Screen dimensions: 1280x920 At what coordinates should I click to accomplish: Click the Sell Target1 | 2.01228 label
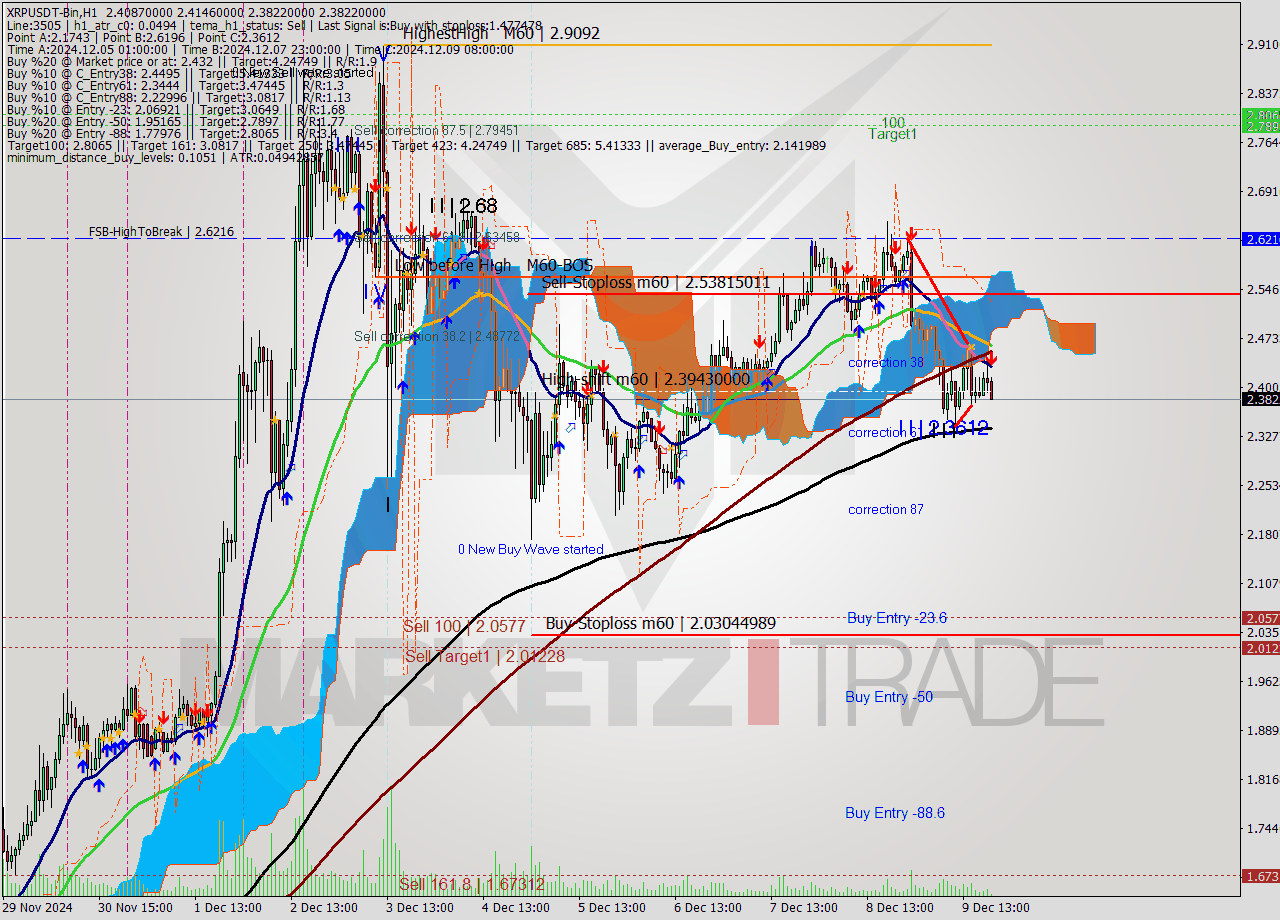coord(485,657)
